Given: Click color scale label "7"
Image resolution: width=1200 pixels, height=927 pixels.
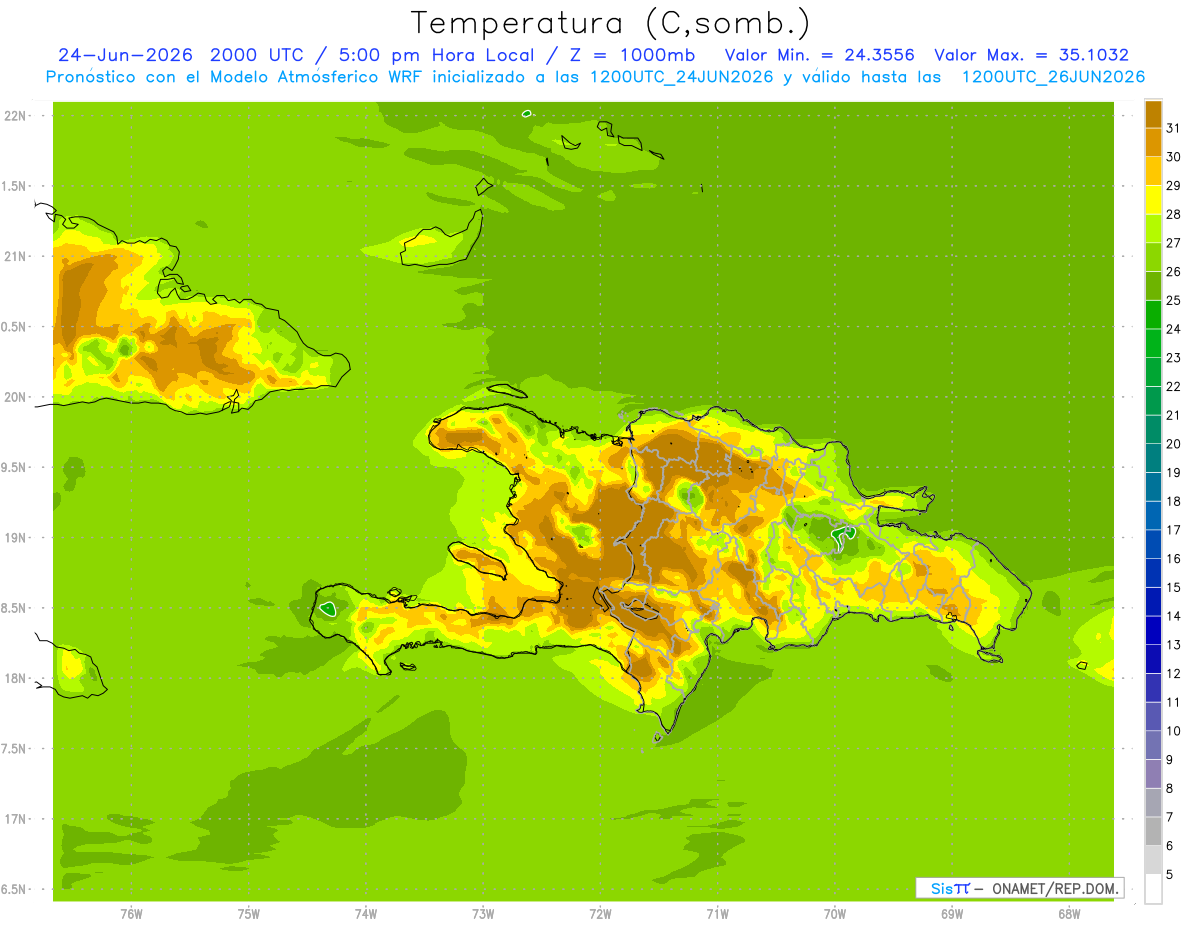Looking at the screenshot, I should (1170, 817).
